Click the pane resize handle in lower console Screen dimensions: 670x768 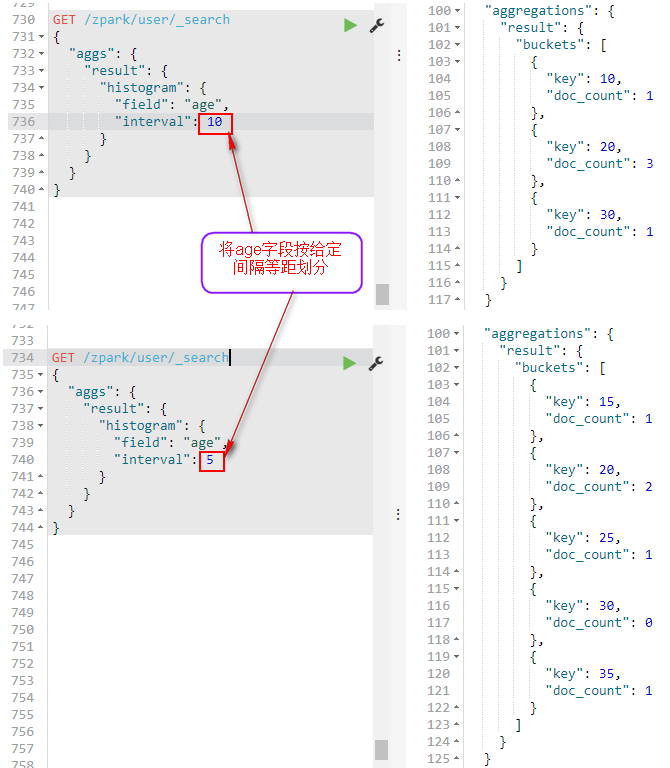point(398,514)
